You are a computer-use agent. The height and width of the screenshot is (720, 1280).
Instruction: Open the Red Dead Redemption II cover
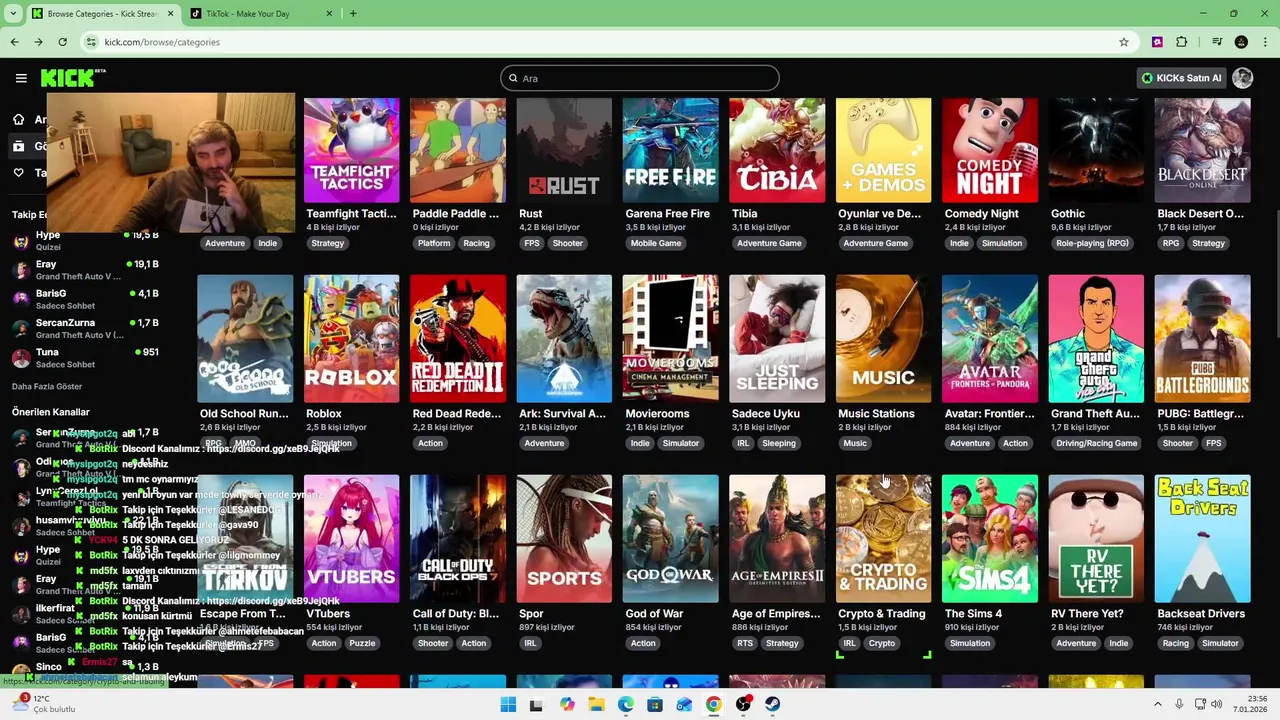(x=458, y=339)
